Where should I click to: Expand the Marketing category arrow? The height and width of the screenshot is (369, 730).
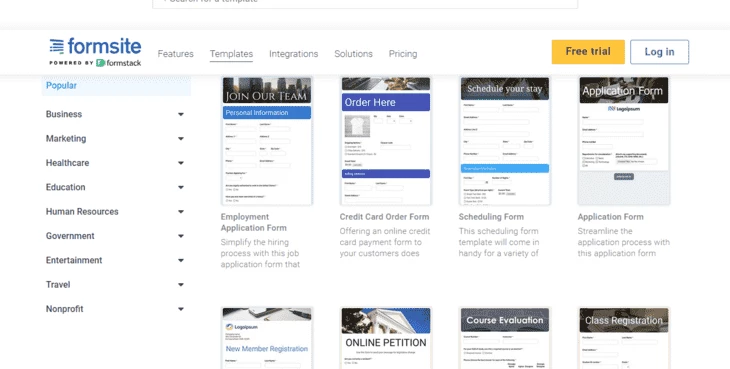pos(181,139)
